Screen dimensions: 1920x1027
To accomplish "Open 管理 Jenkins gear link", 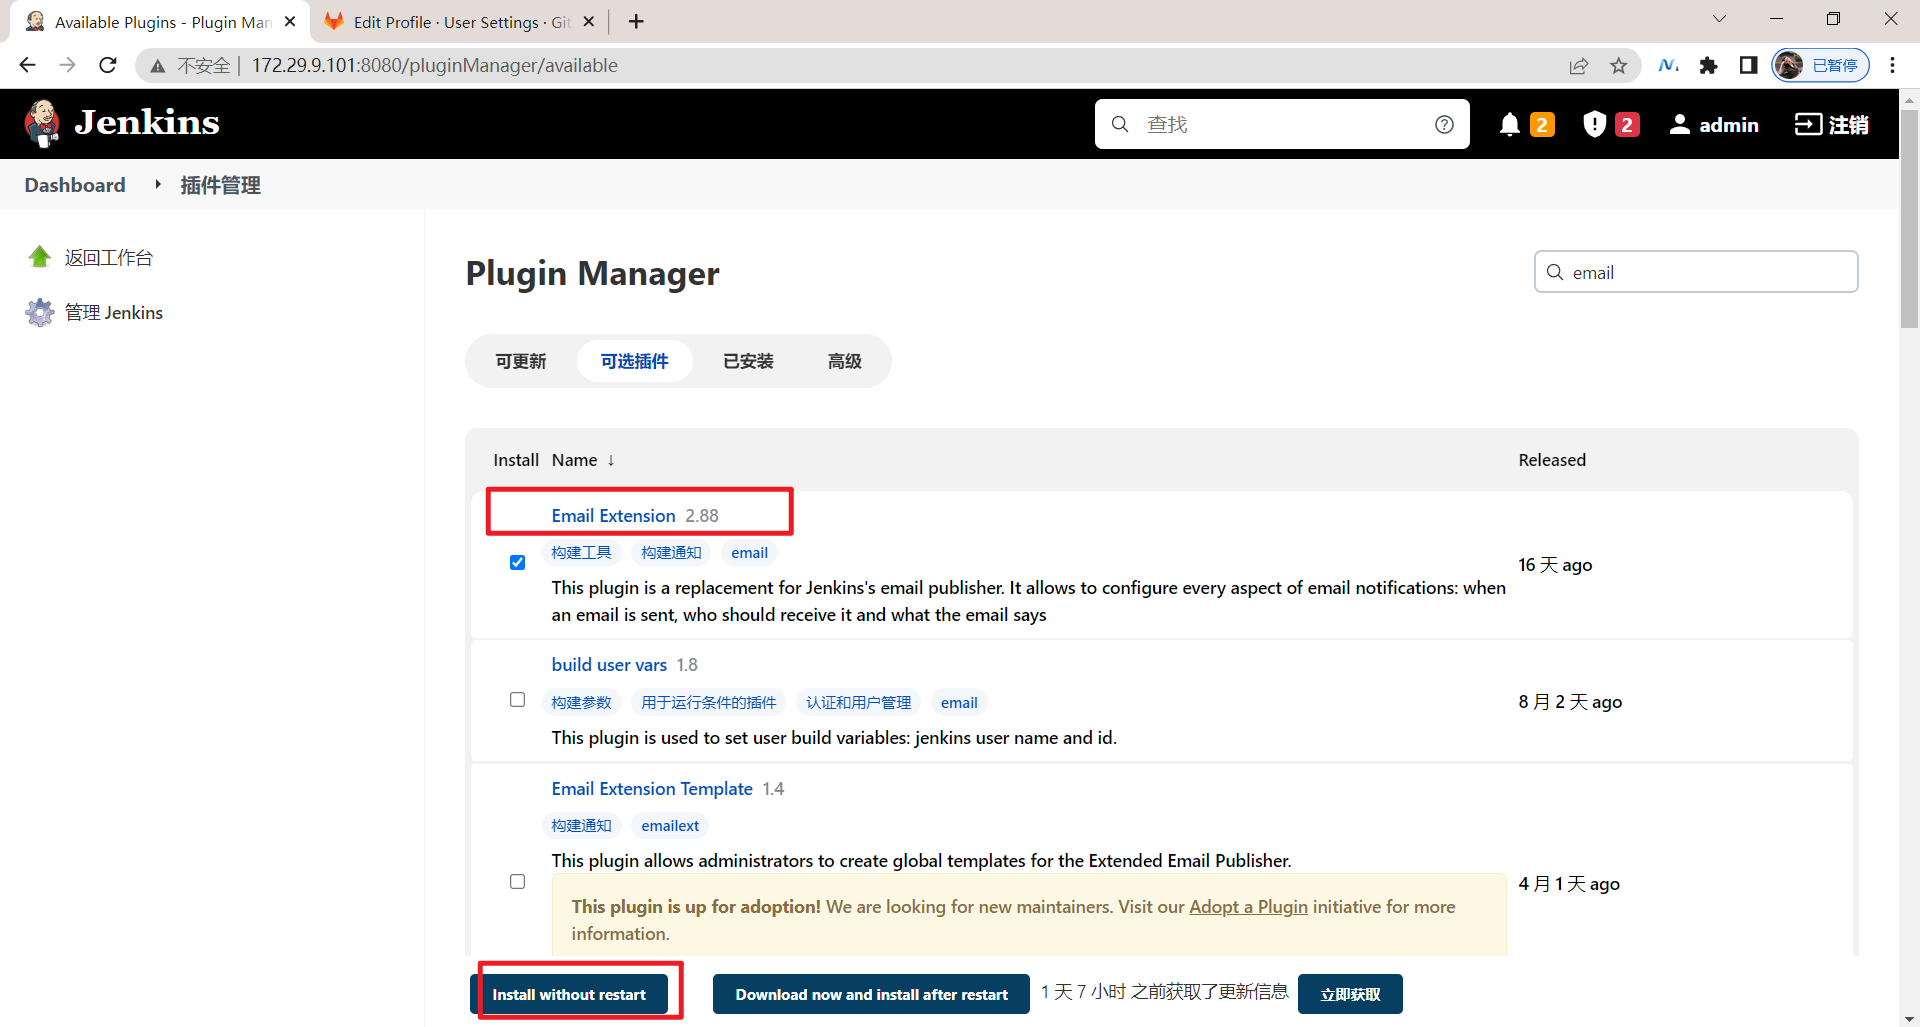I will [95, 312].
